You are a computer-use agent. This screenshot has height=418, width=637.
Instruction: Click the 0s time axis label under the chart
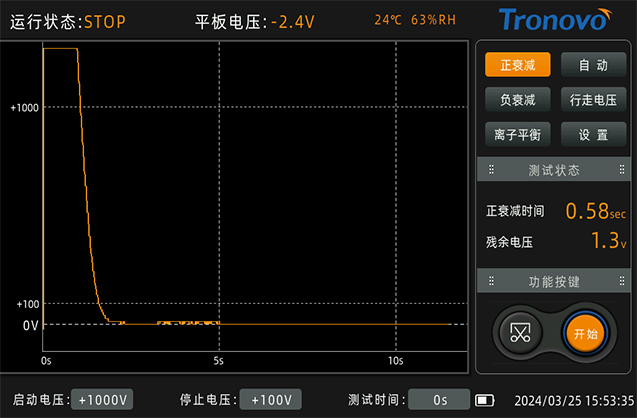pos(46,361)
